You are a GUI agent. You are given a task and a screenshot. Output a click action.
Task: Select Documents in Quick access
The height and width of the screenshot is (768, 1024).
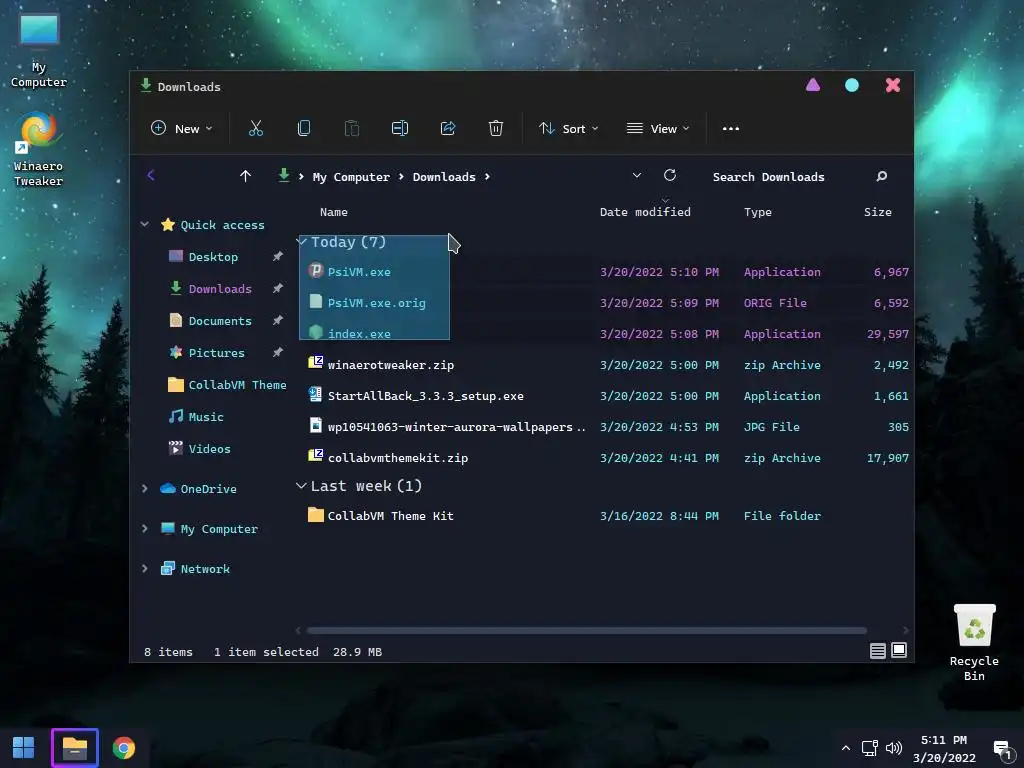pyautogui.click(x=220, y=321)
